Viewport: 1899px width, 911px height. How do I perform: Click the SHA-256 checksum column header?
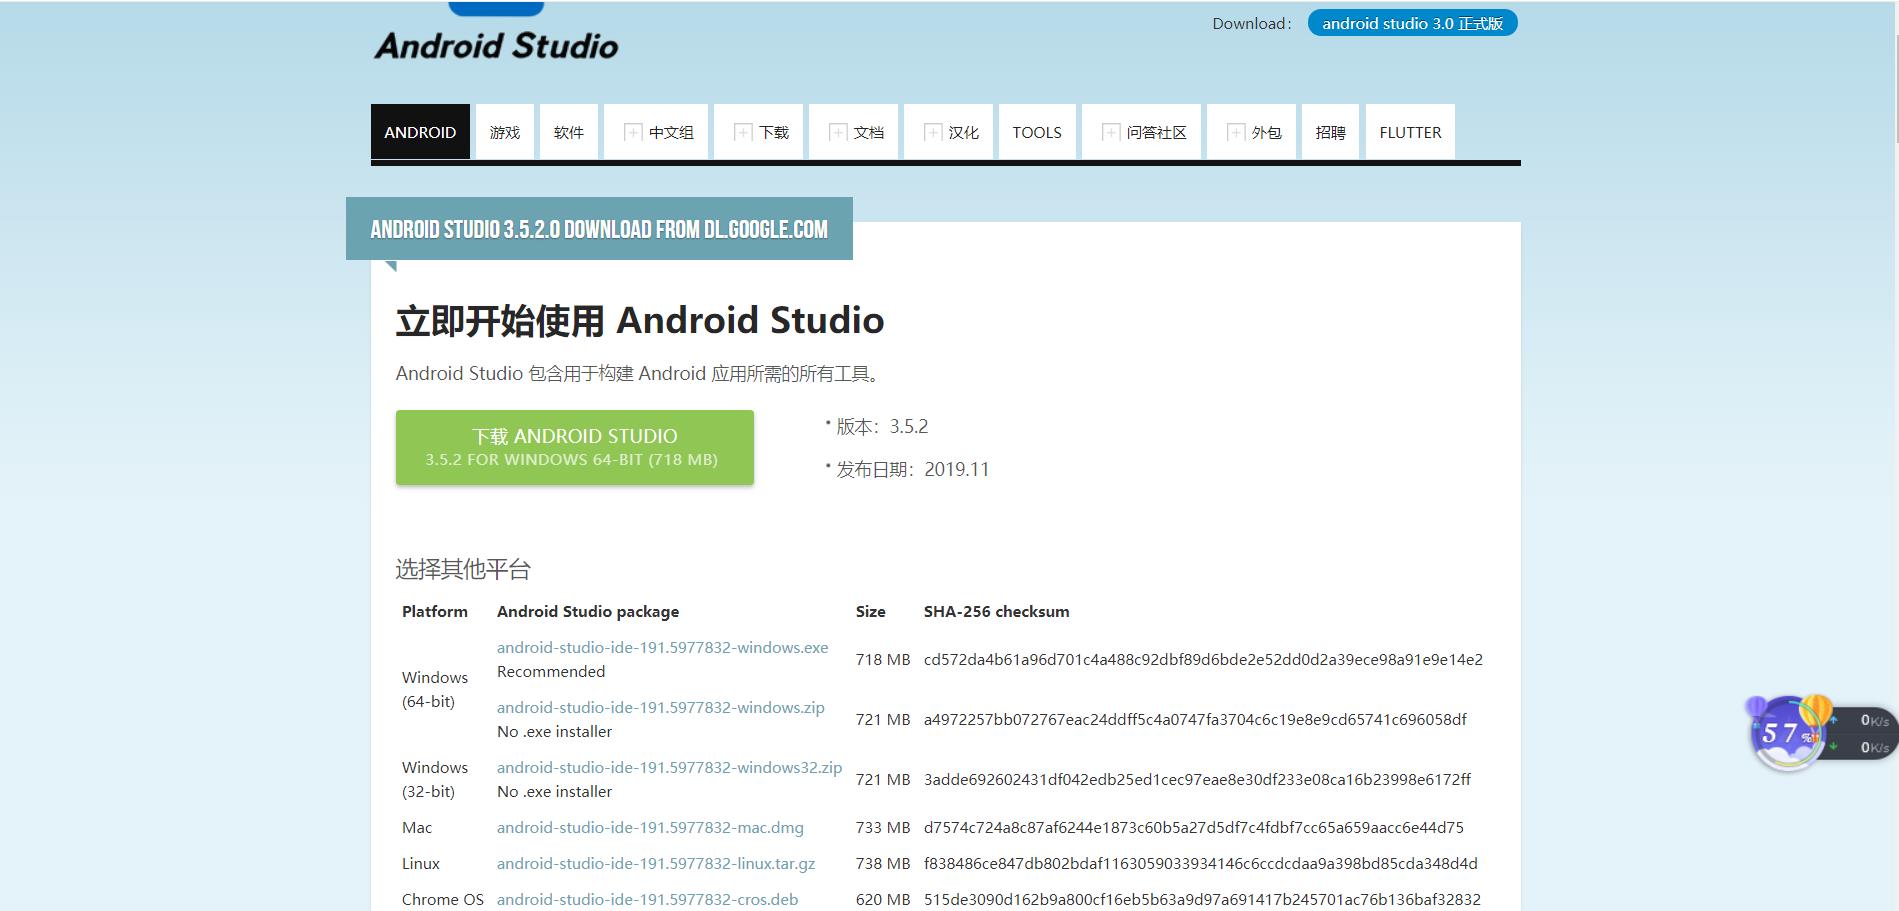(x=997, y=611)
